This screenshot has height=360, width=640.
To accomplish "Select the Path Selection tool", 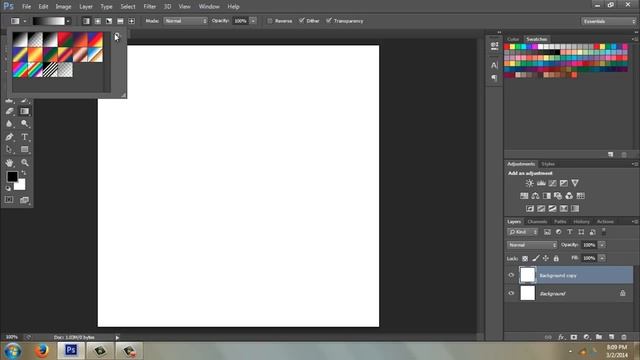I will click(9, 149).
